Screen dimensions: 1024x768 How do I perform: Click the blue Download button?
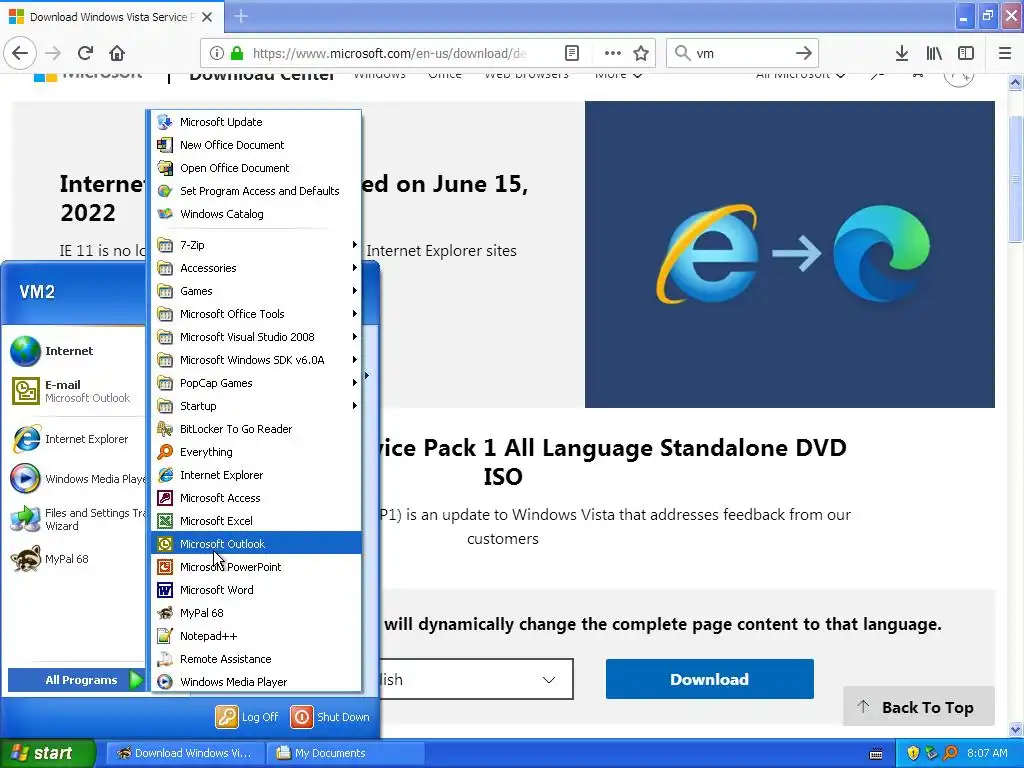coord(709,679)
